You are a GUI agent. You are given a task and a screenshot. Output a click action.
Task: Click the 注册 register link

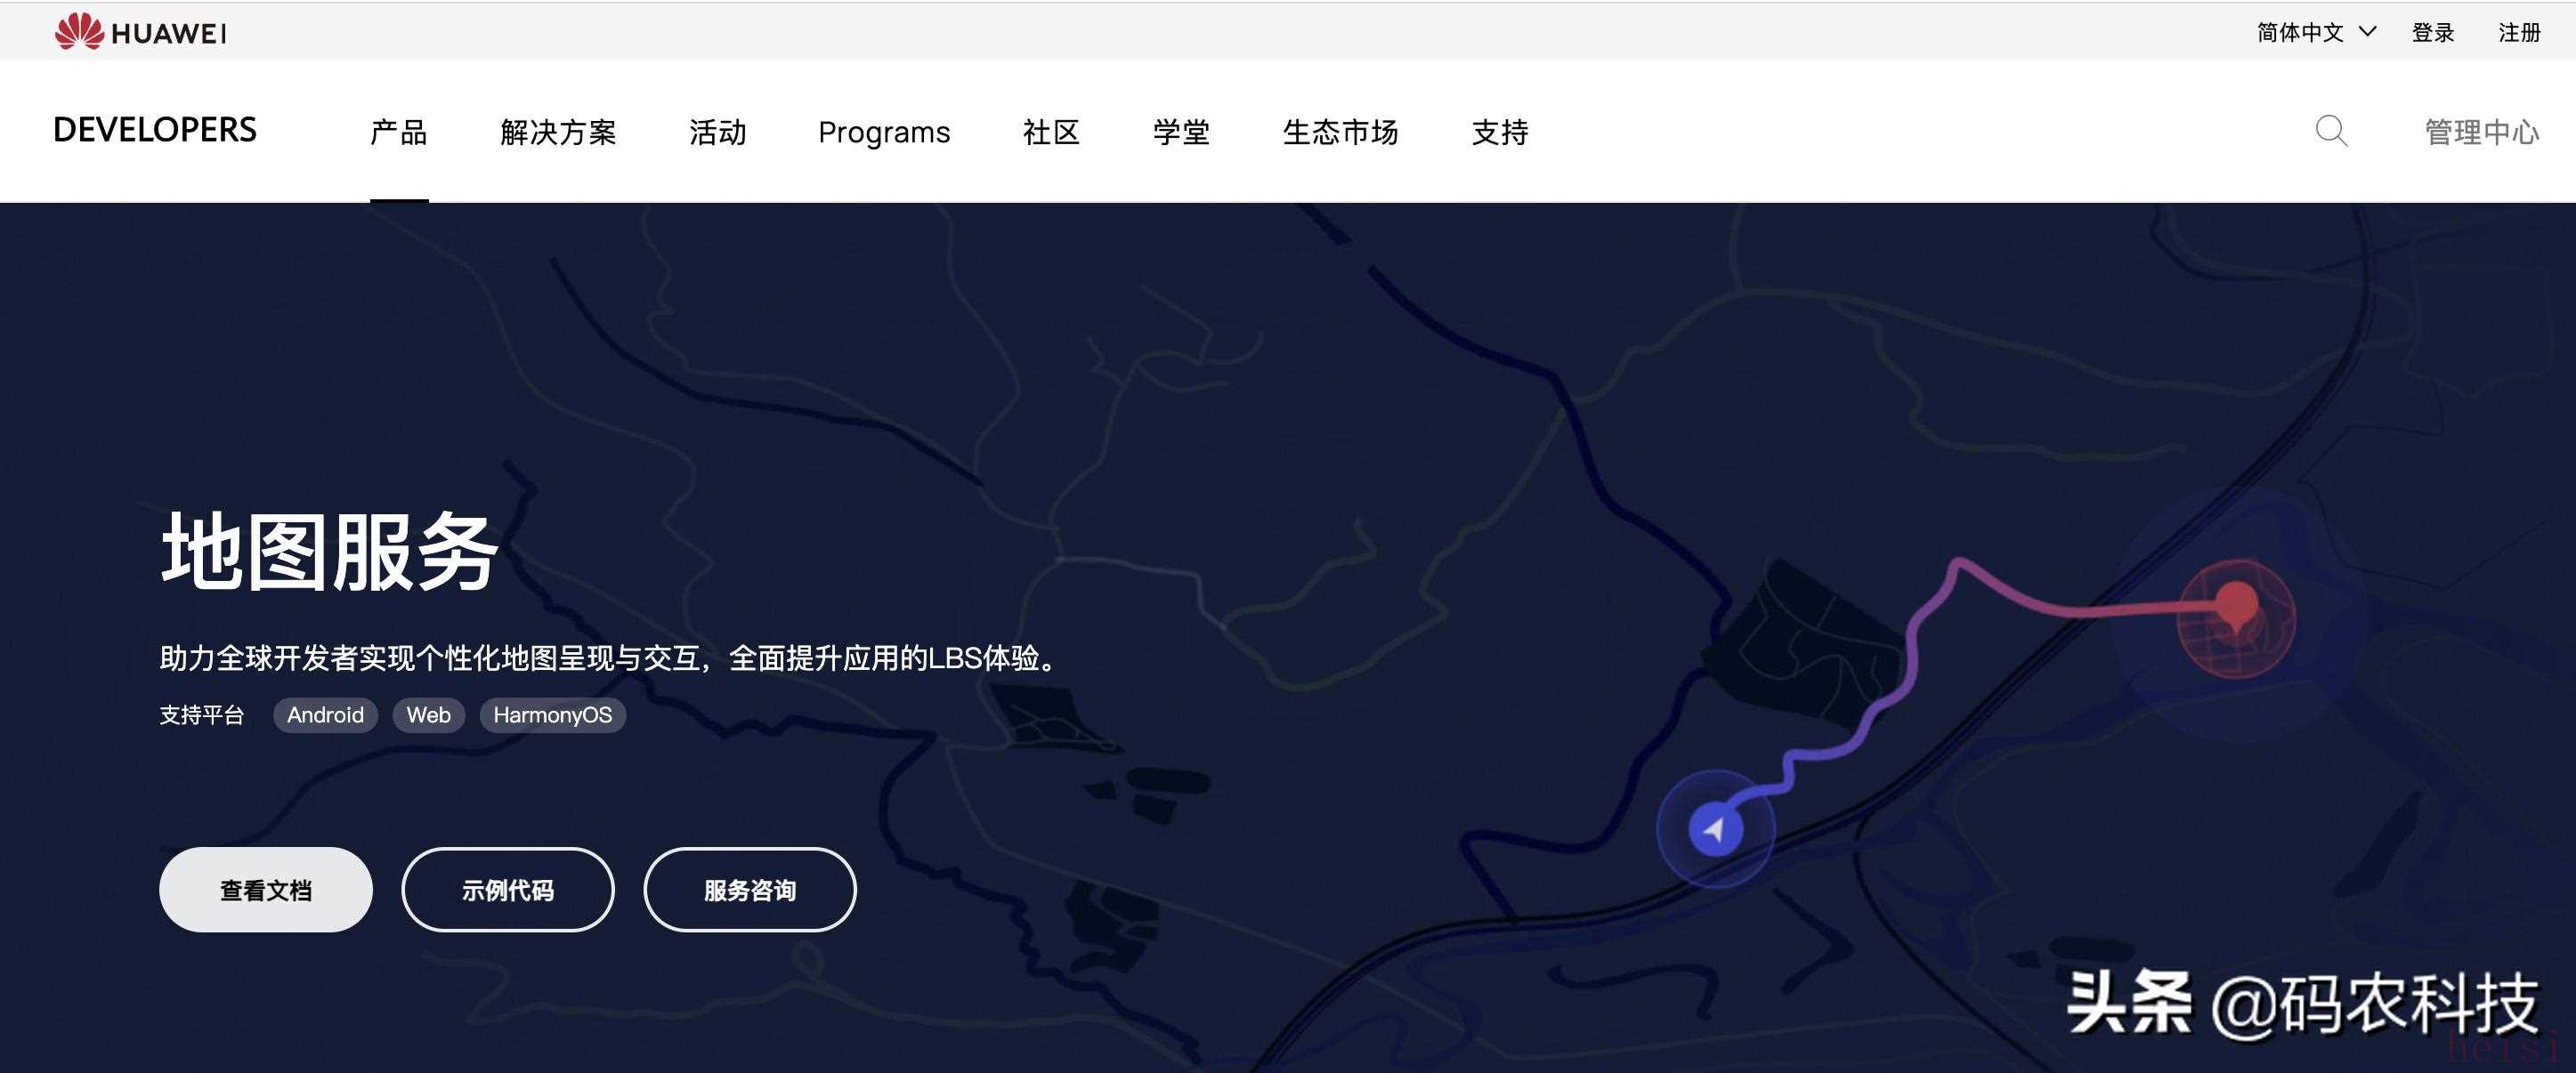[2519, 33]
